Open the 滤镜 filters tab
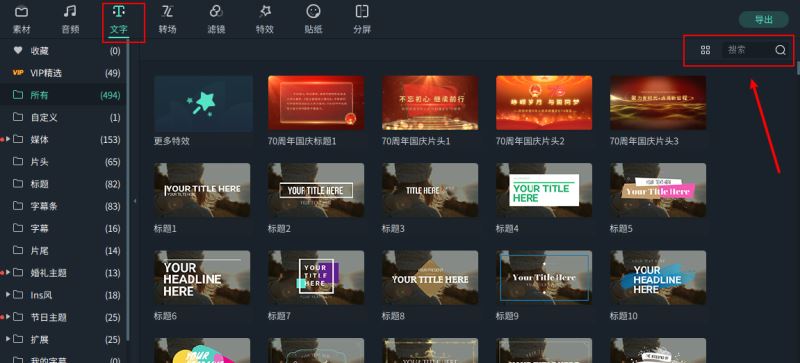Image resolution: width=800 pixels, height=363 pixels. pos(216,19)
